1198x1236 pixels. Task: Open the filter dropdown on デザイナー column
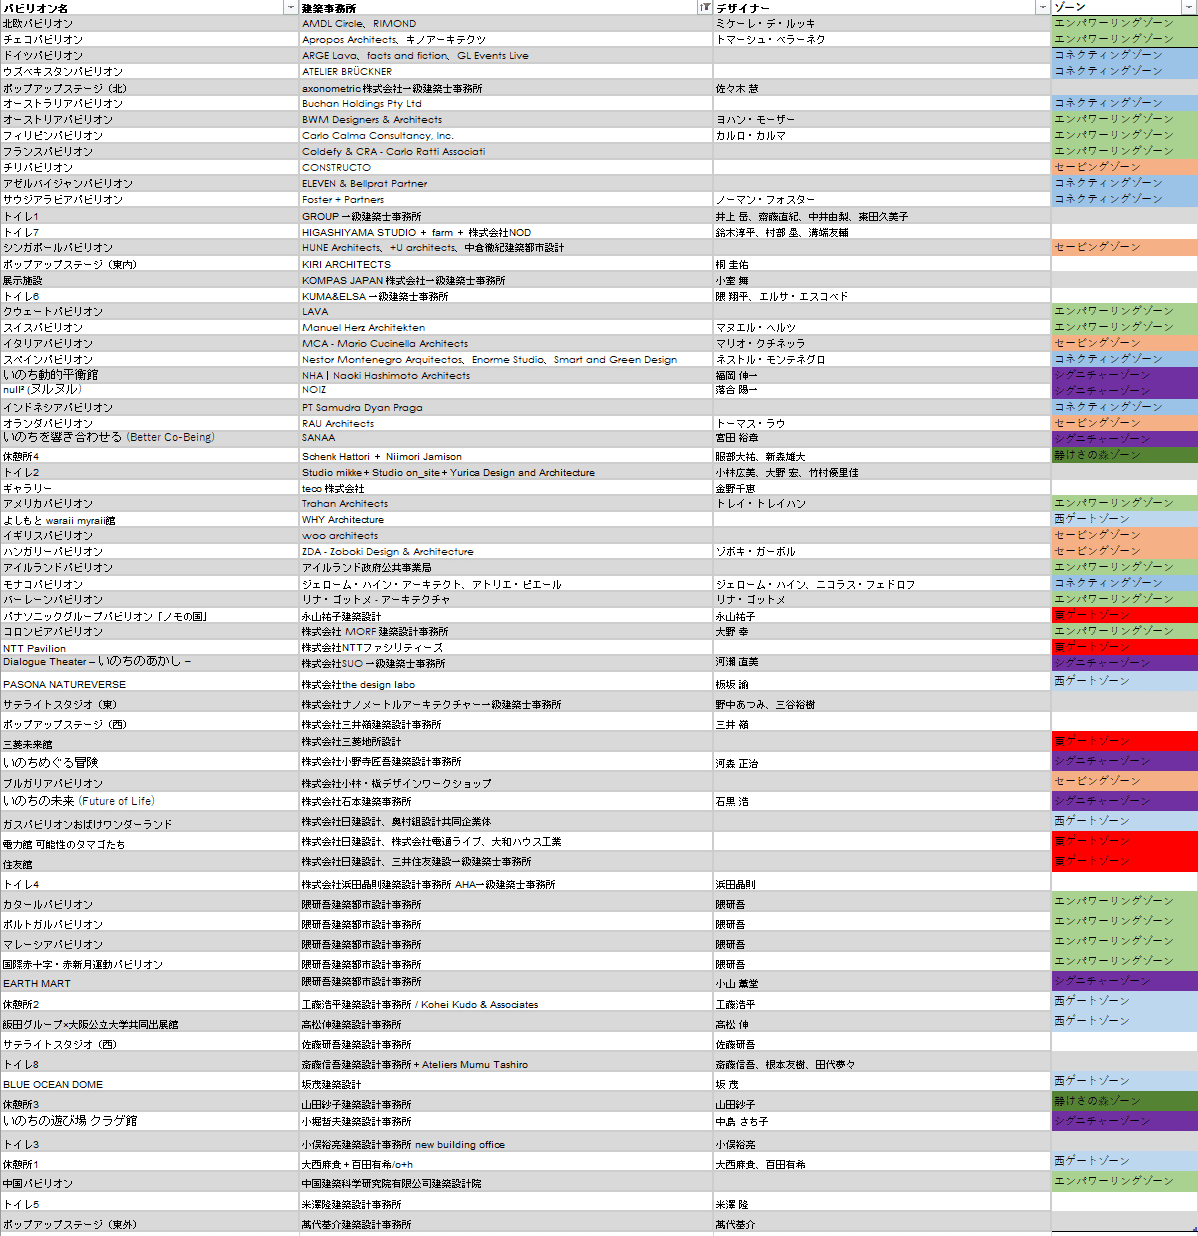click(x=1042, y=7)
